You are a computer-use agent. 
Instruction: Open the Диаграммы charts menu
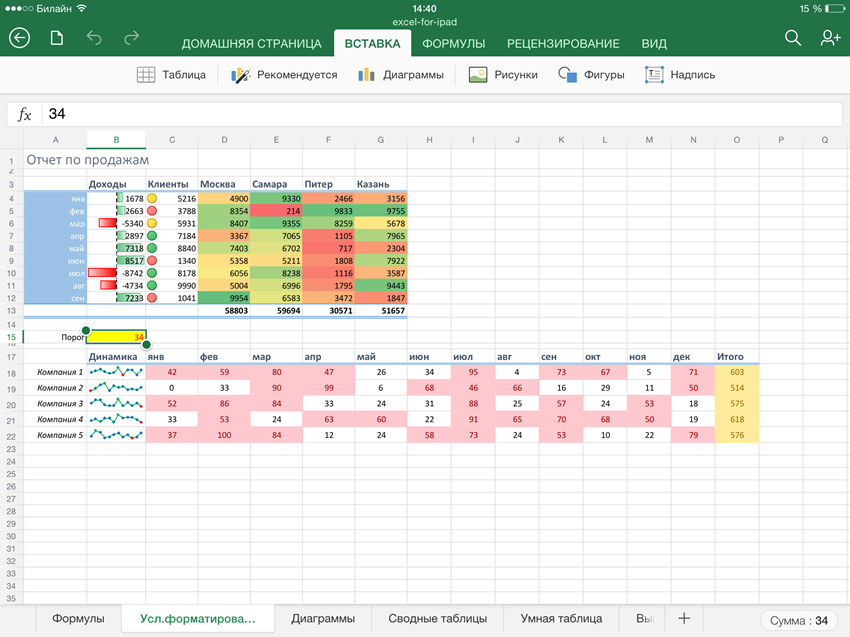click(x=401, y=75)
